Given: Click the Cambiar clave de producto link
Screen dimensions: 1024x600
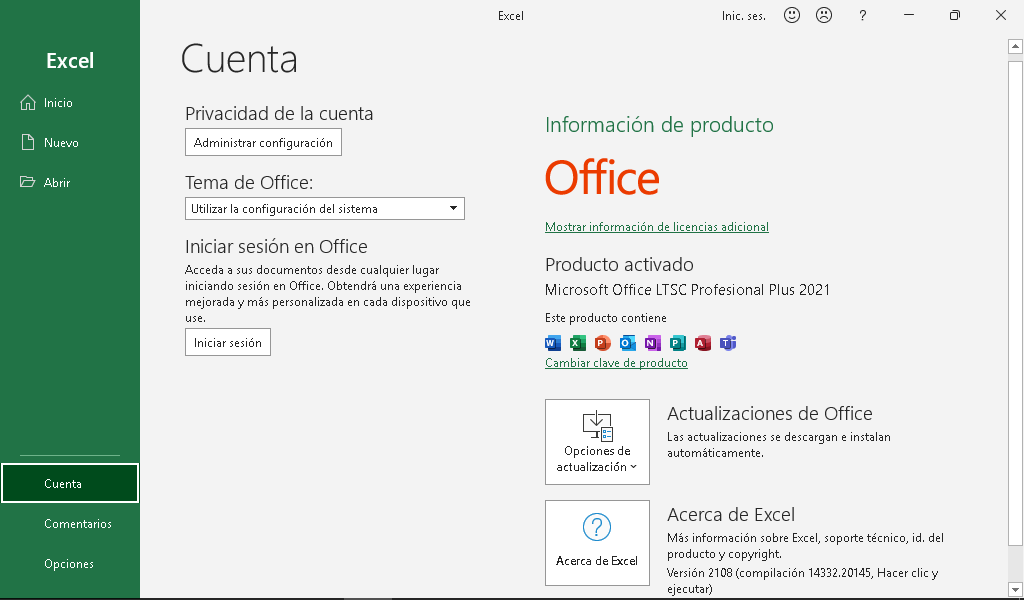Looking at the screenshot, I should [x=616, y=363].
